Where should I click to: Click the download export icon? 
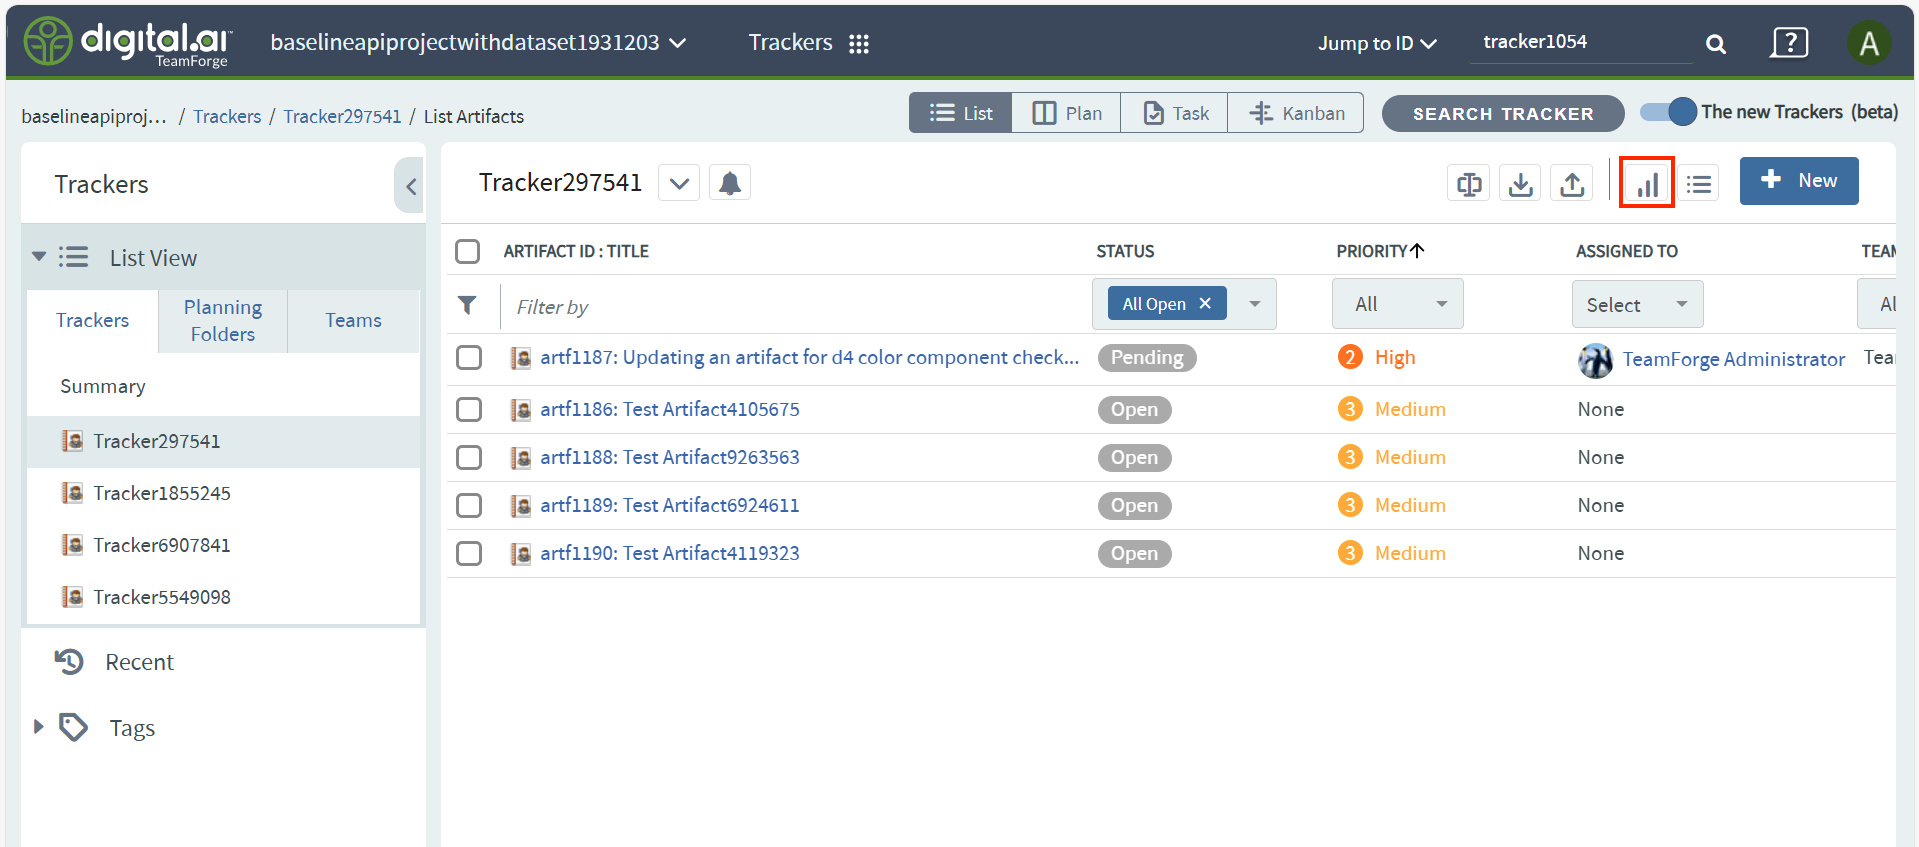point(1520,184)
